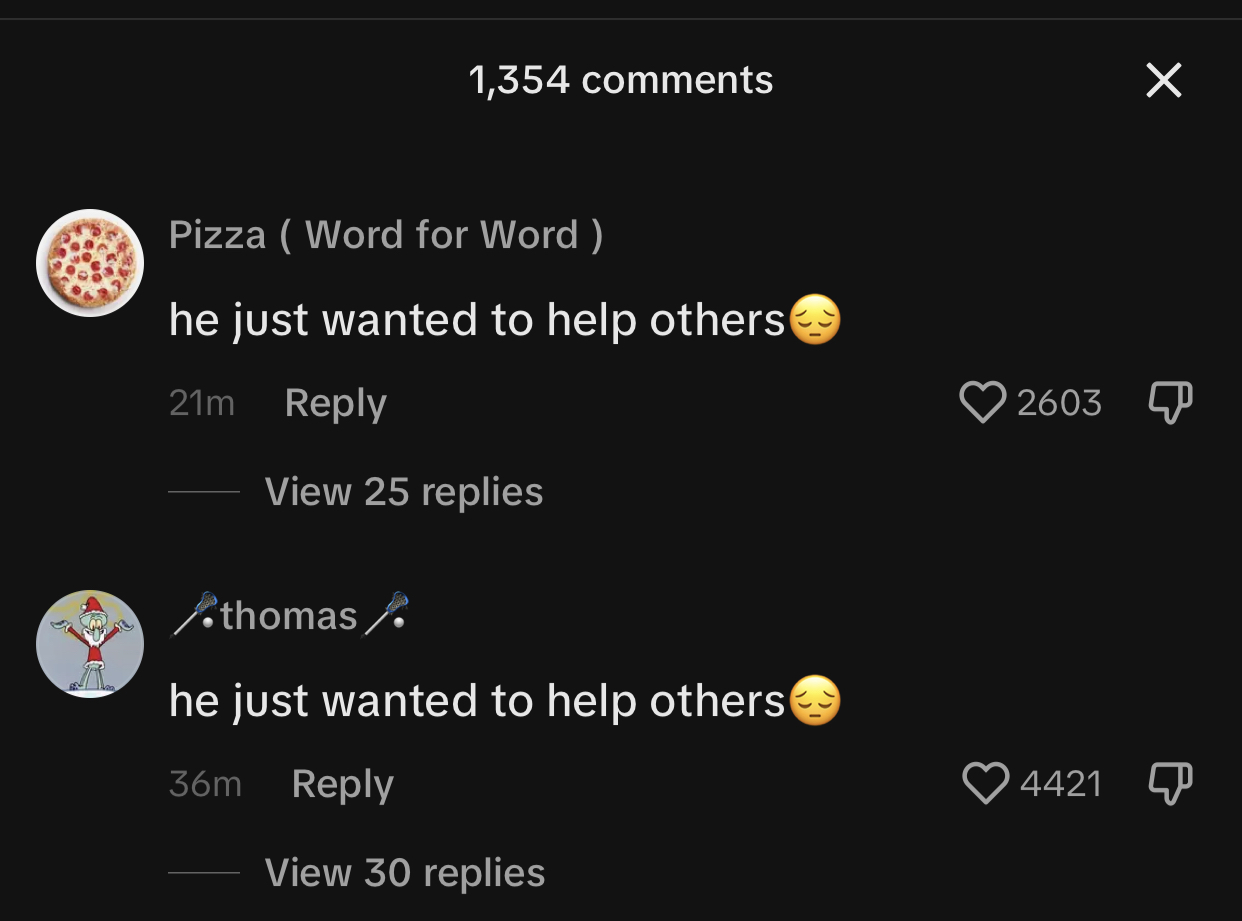Reply to the Pizza comment
The height and width of the screenshot is (921, 1242).
(335, 403)
